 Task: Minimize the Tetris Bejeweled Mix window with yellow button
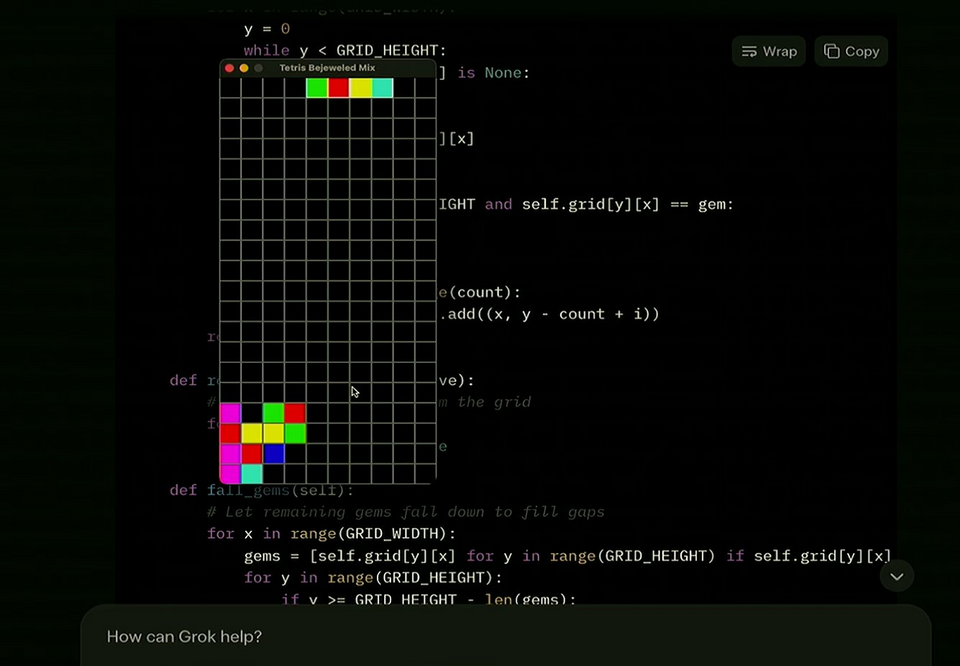[244, 68]
